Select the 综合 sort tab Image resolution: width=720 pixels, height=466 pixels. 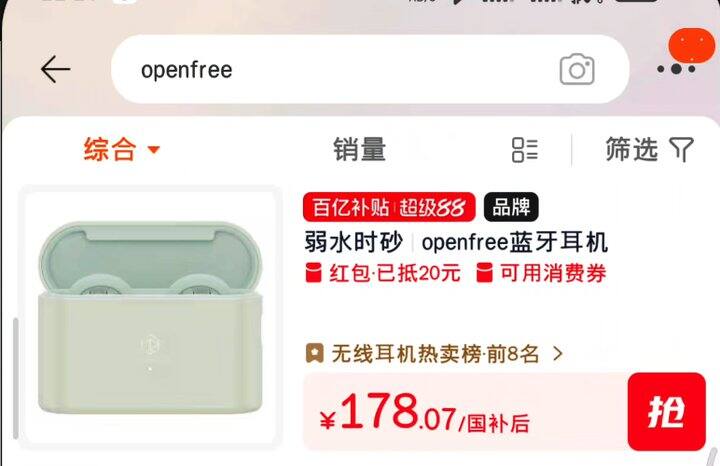[122, 149]
